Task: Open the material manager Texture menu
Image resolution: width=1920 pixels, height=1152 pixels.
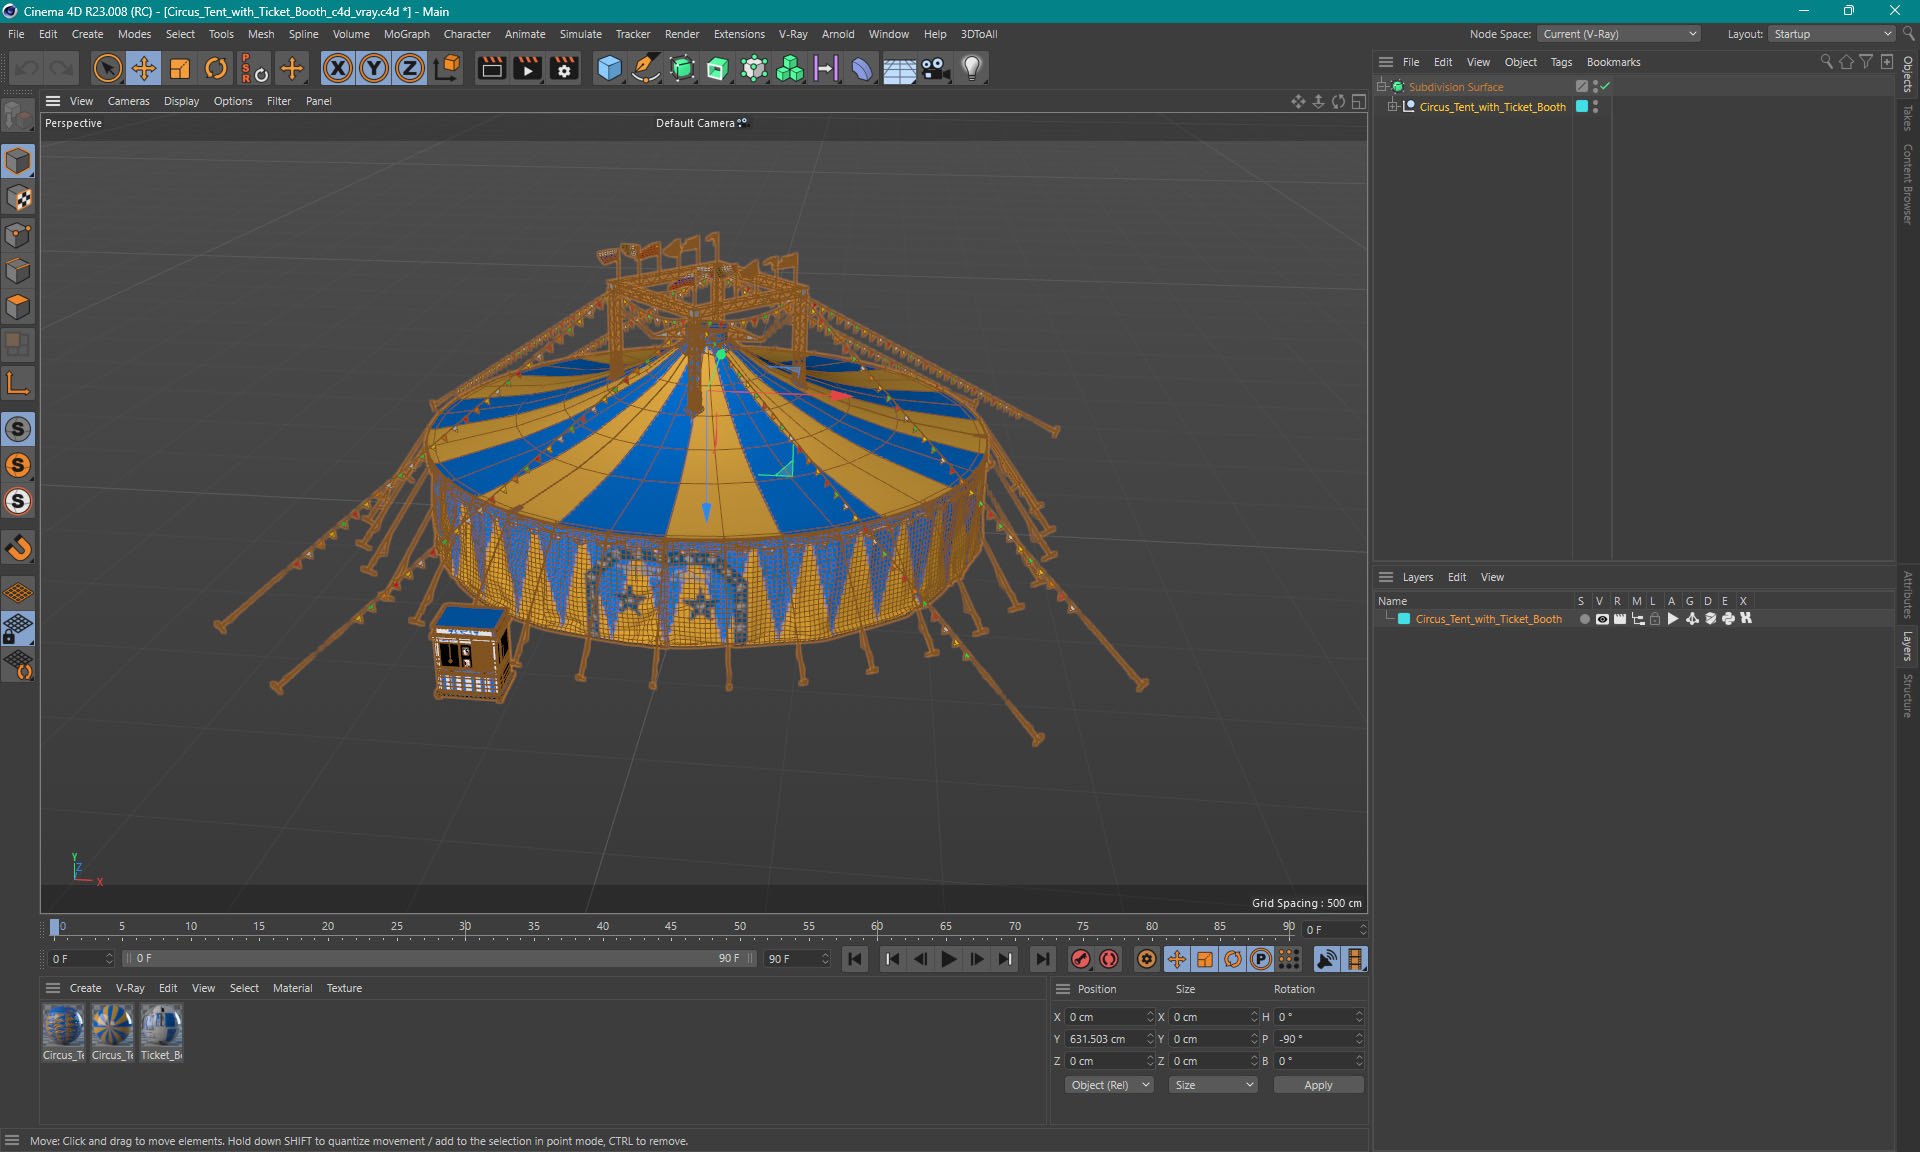Action: pos(344,988)
